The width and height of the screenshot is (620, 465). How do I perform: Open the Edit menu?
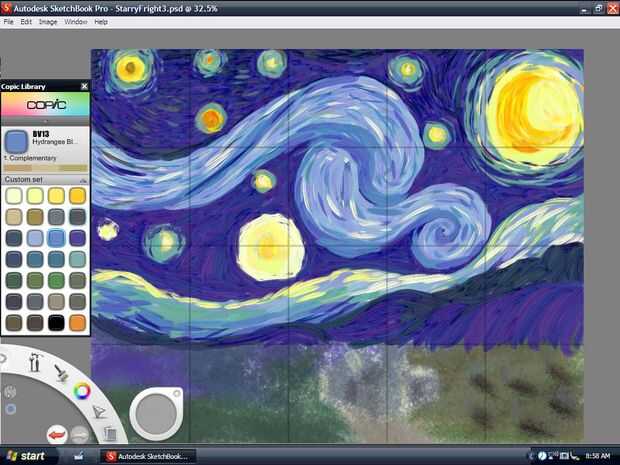pyautogui.click(x=26, y=22)
